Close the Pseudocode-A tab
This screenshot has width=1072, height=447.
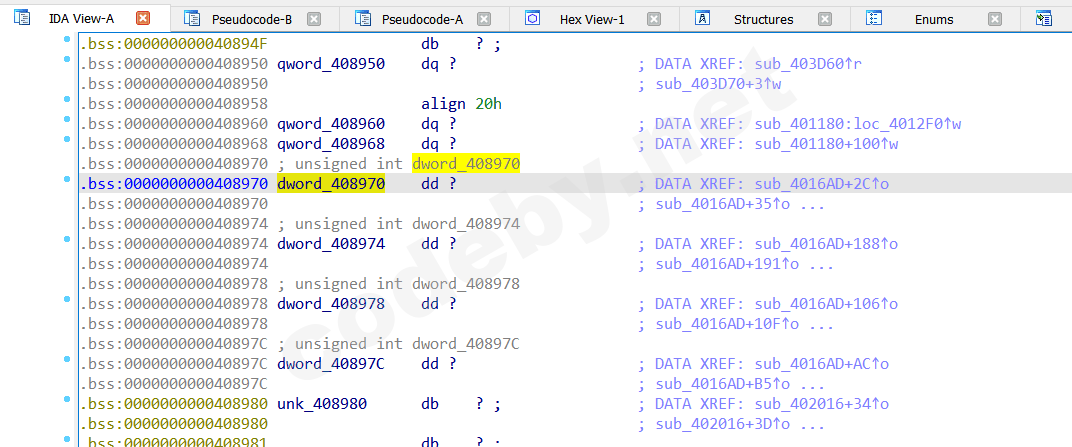[483, 19]
